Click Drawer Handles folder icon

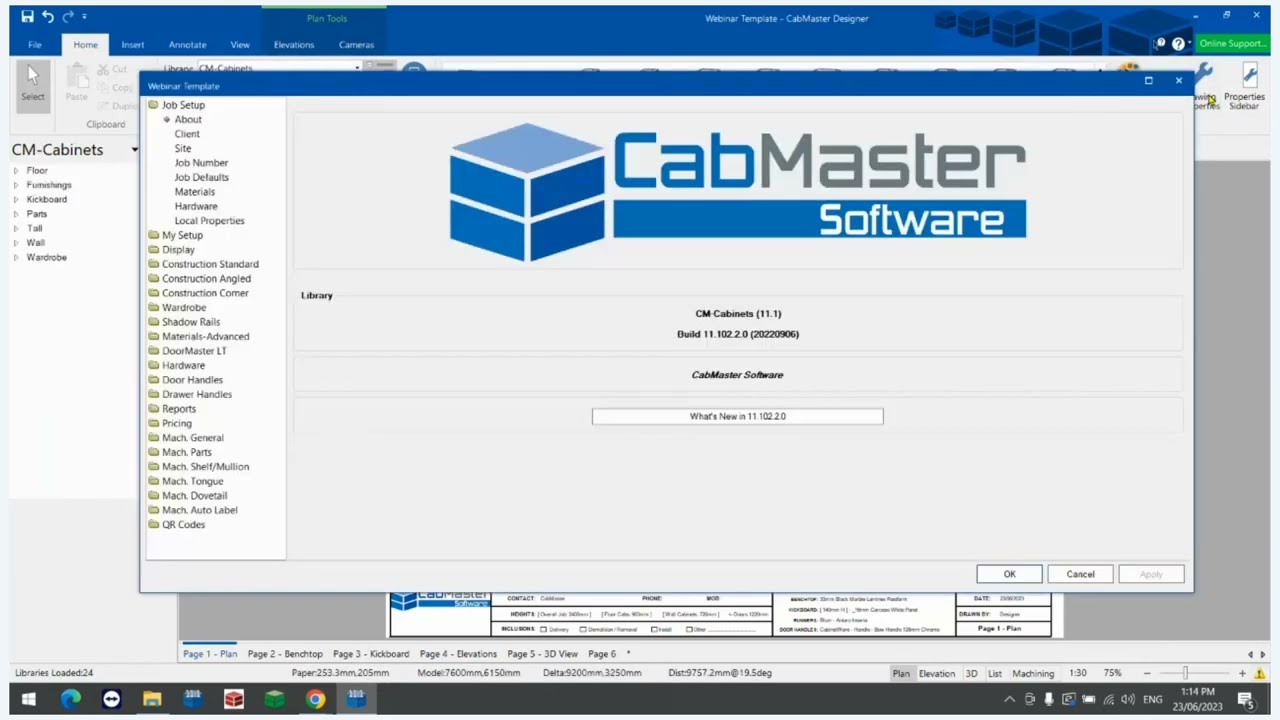click(154, 394)
